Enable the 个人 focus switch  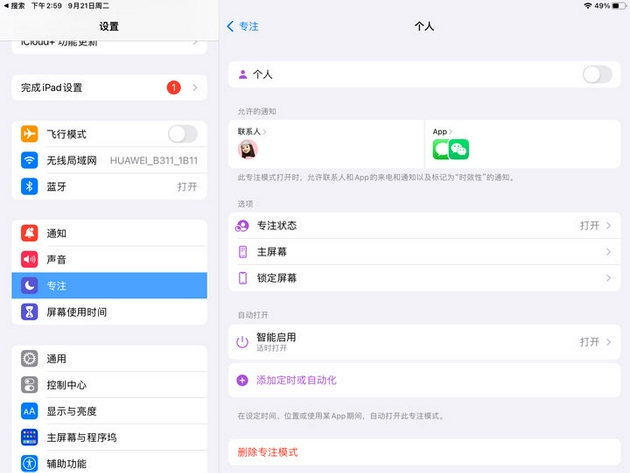click(x=597, y=74)
